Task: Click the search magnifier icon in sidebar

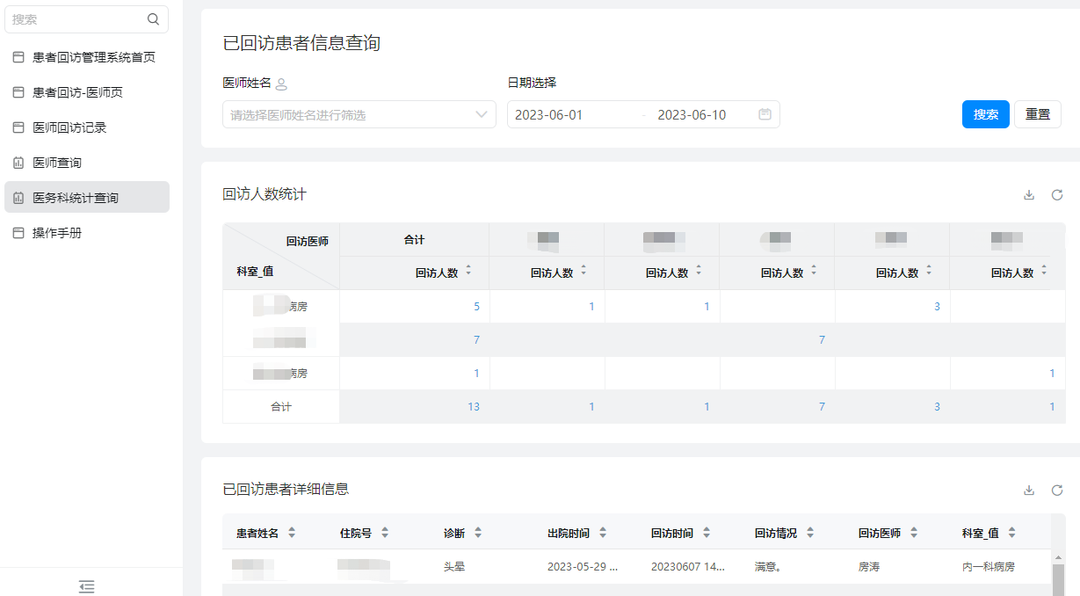Action: (153, 19)
